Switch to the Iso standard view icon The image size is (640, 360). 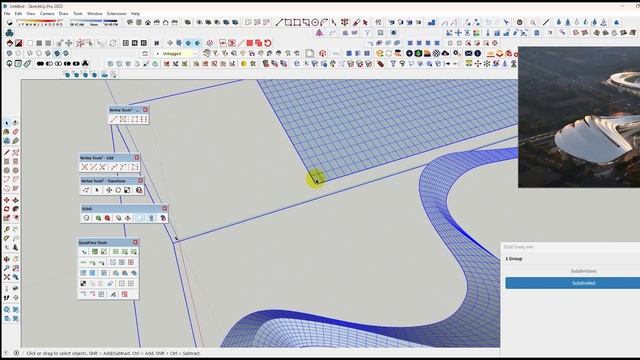point(130,22)
